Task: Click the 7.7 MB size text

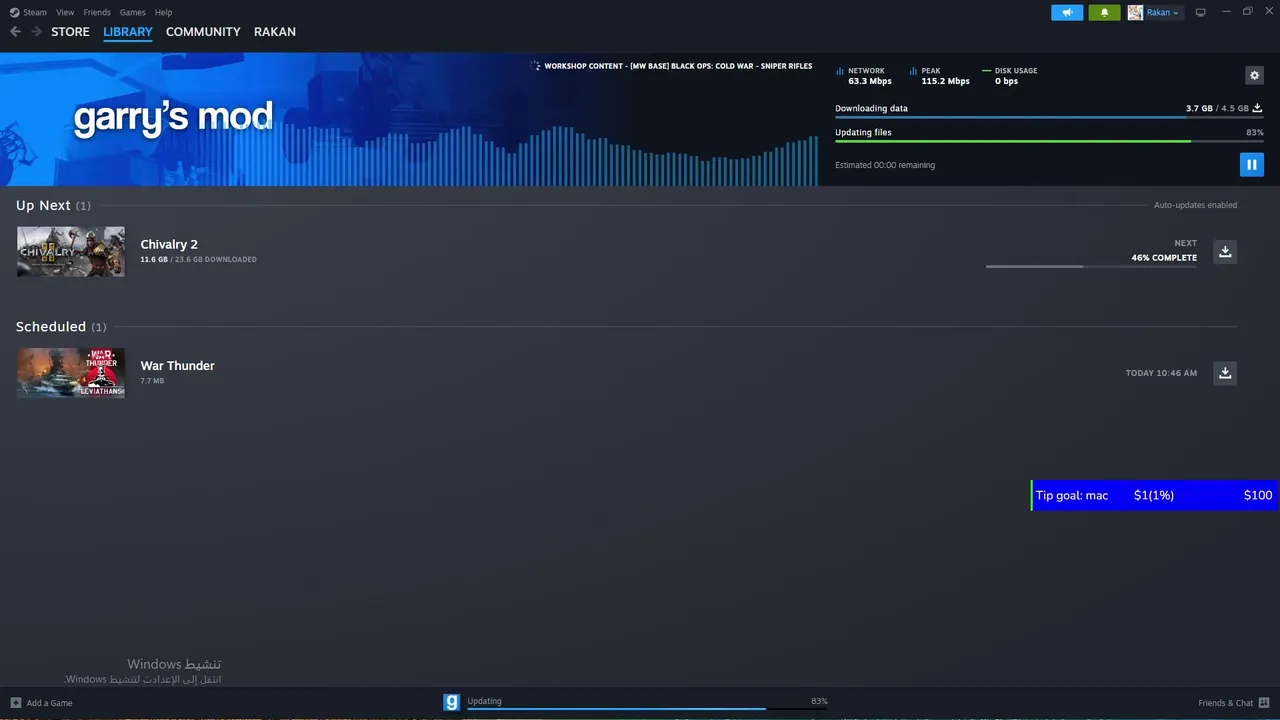Action: (x=152, y=381)
